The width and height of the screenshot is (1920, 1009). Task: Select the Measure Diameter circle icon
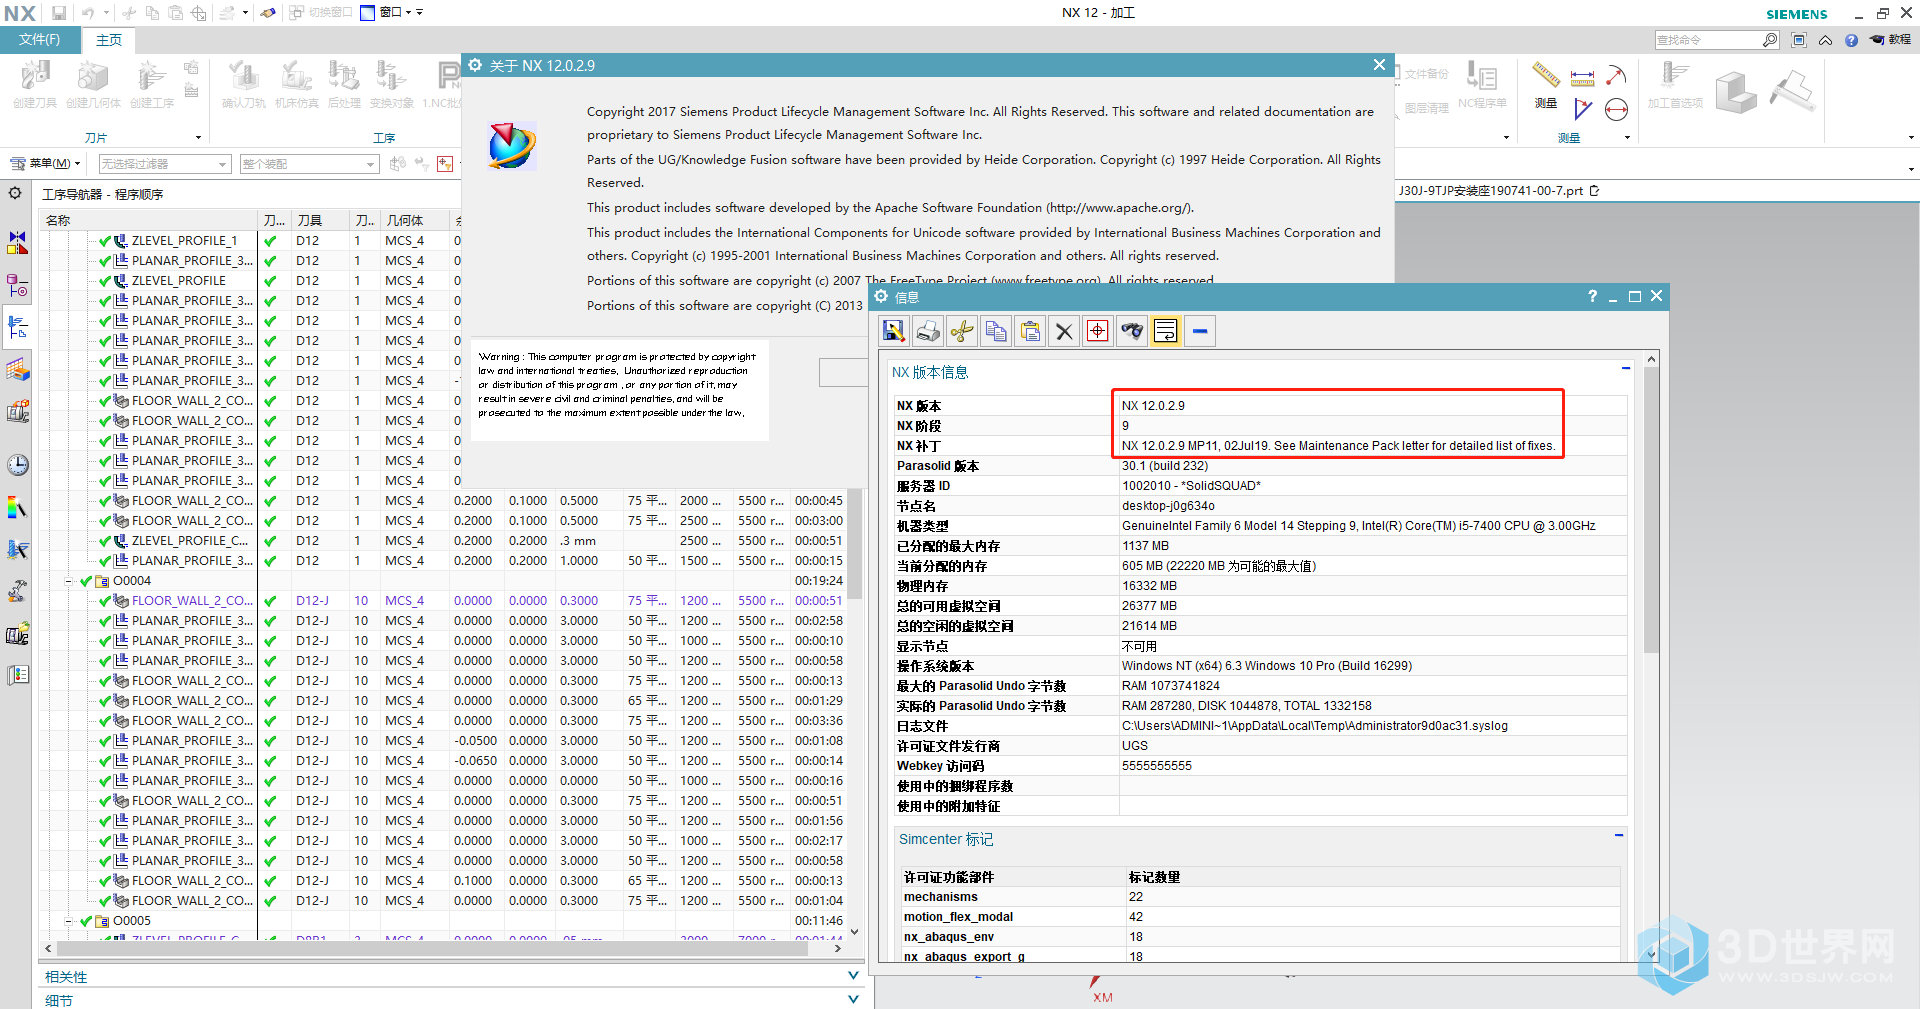[x=1616, y=109]
